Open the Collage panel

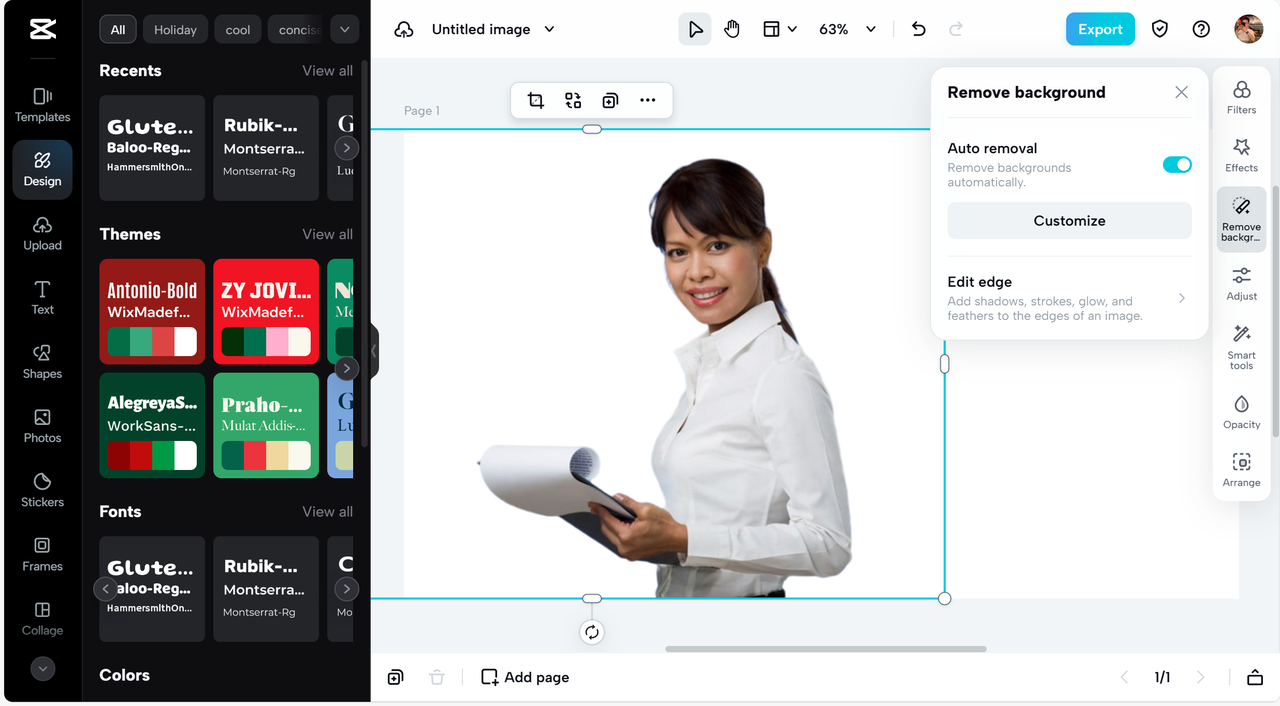[42, 618]
